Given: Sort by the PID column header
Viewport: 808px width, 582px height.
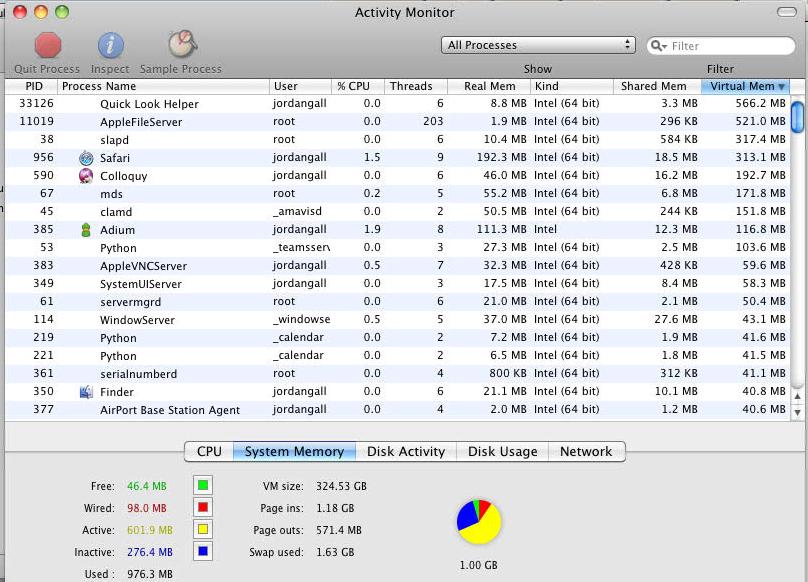Looking at the screenshot, I should [31, 86].
